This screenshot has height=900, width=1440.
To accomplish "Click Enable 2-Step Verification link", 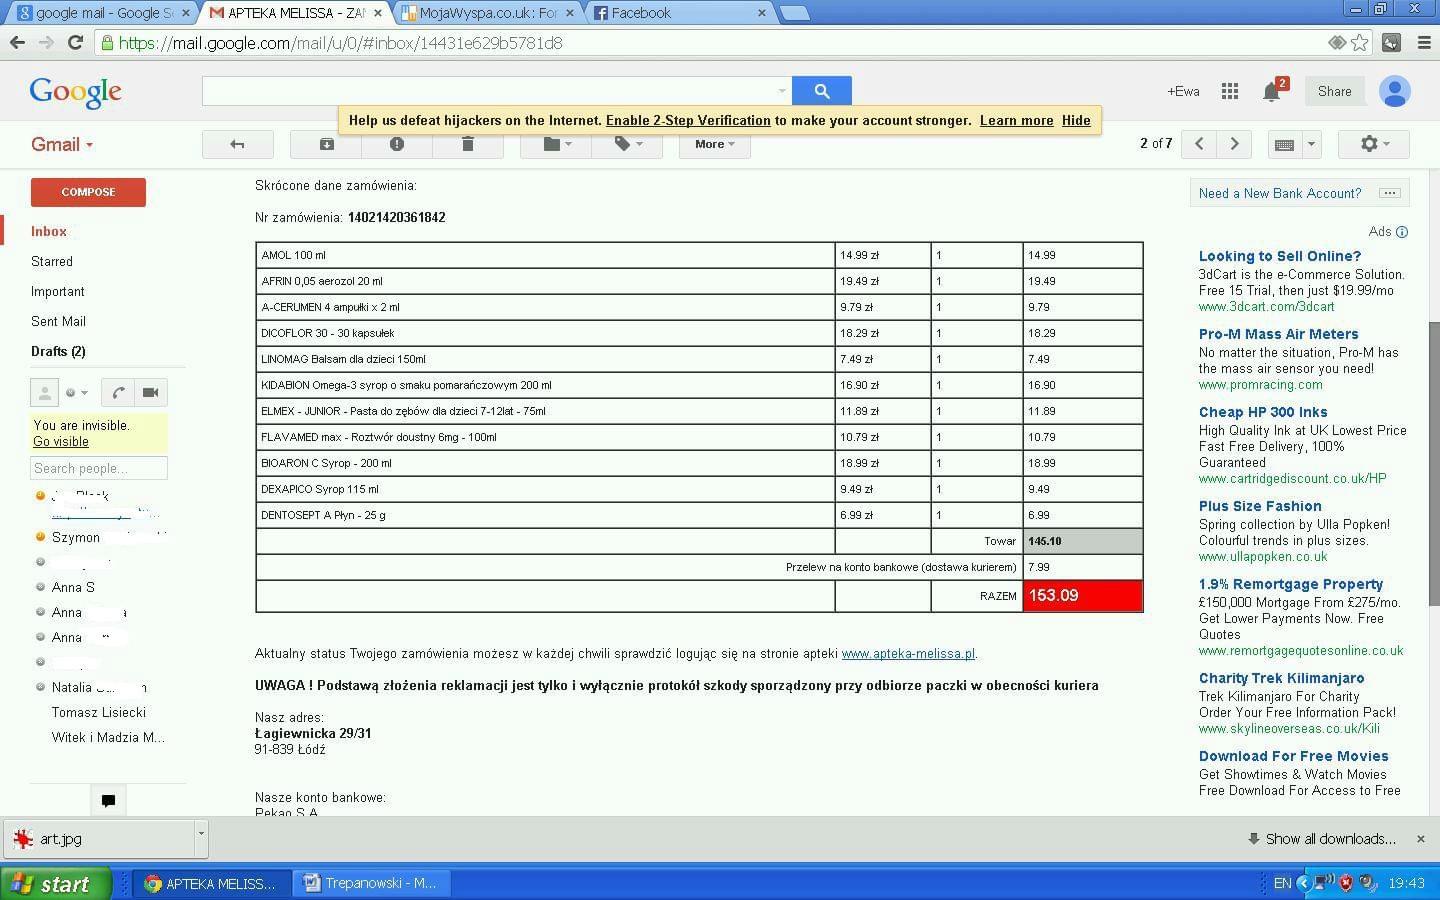I will tap(688, 120).
